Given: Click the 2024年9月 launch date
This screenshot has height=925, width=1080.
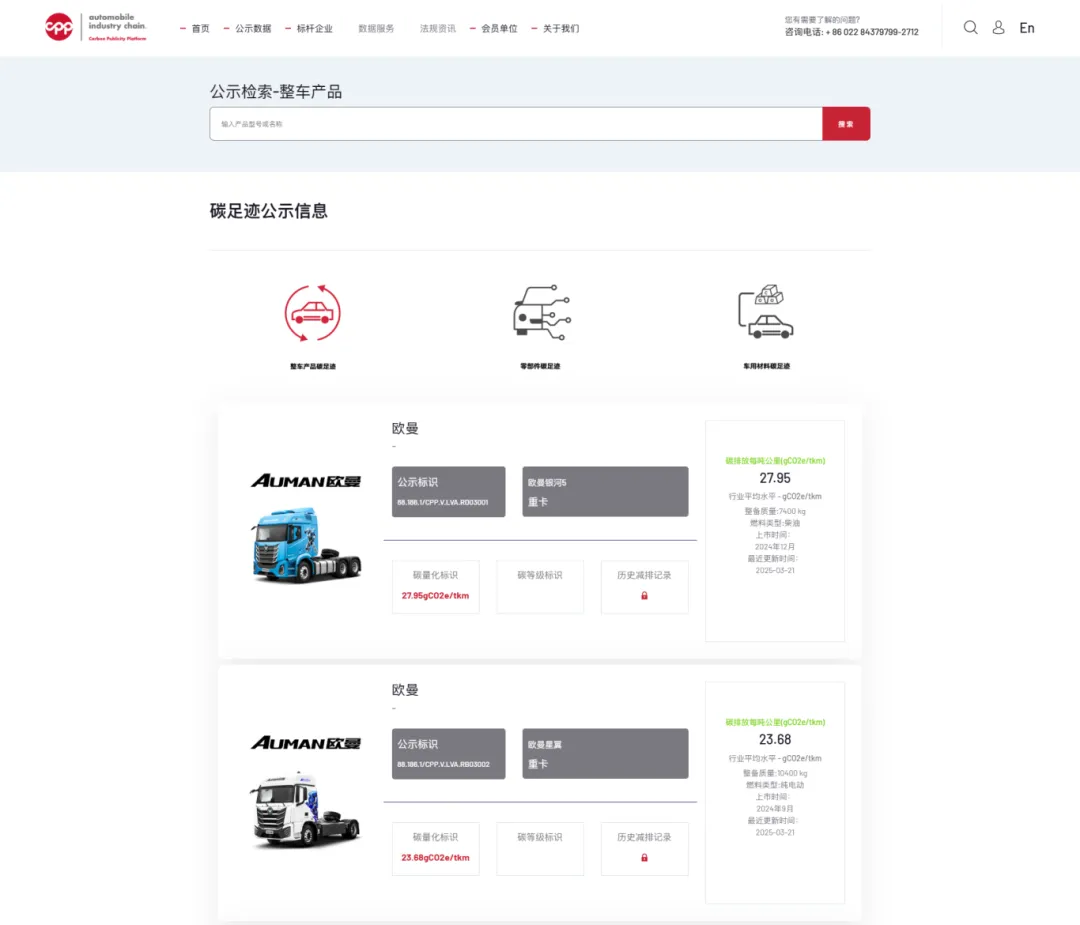Looking at the screenshot, I should point(775,809).
